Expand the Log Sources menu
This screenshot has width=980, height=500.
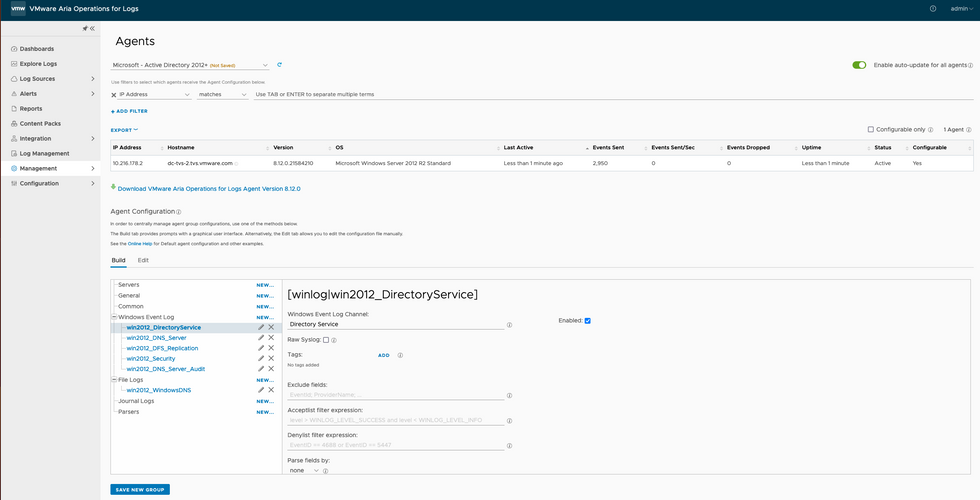point(92,79)
